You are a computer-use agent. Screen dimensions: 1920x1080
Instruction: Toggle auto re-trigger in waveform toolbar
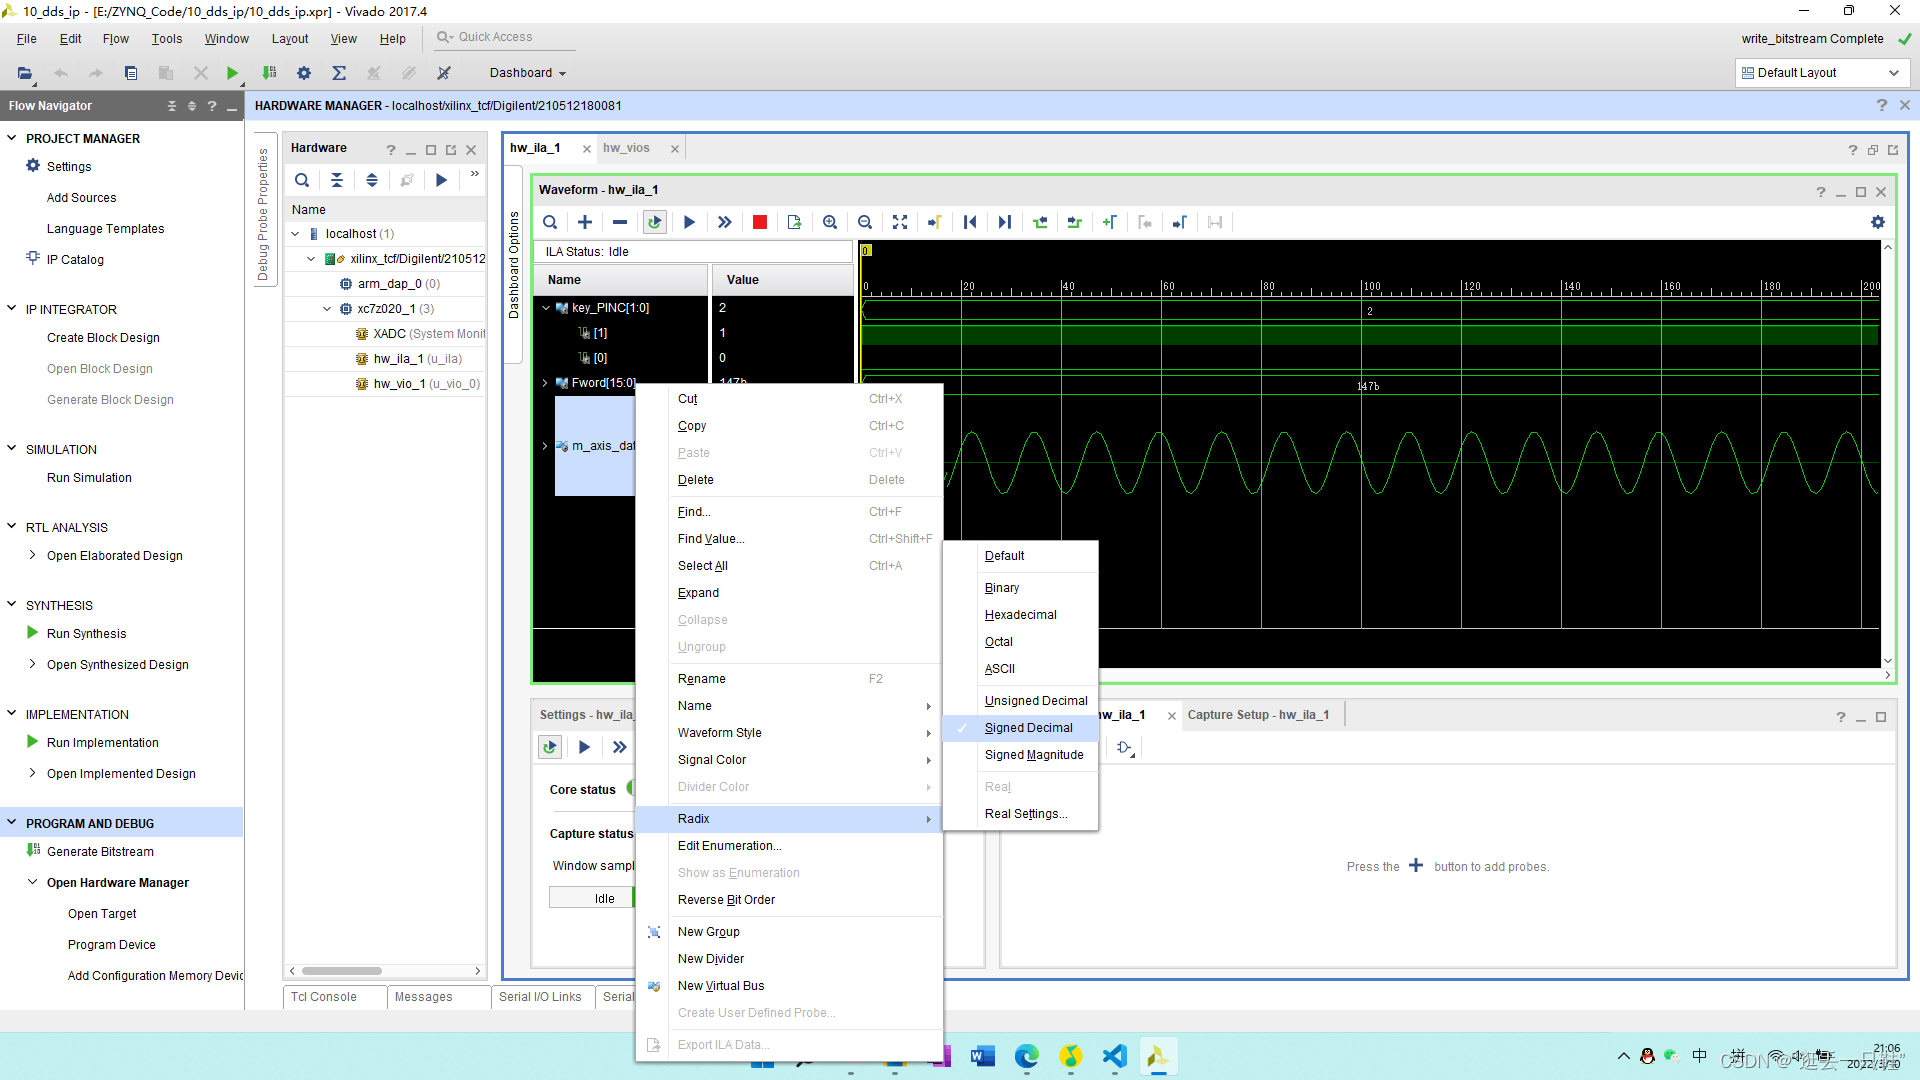click(655, 222)
